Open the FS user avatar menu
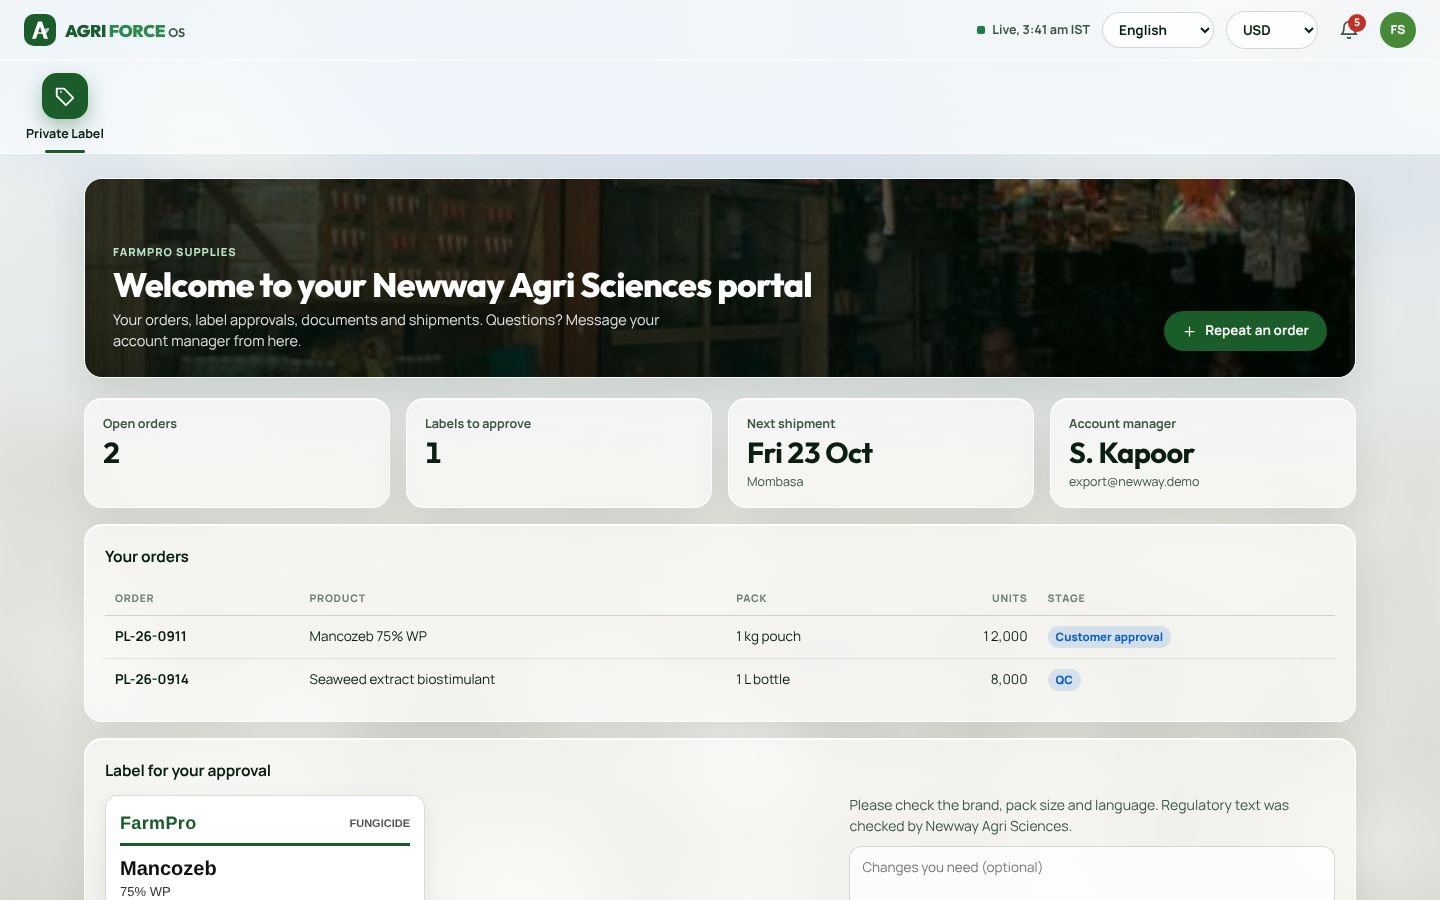This screenshot has width=1440, height=900. click(1398, 30)
